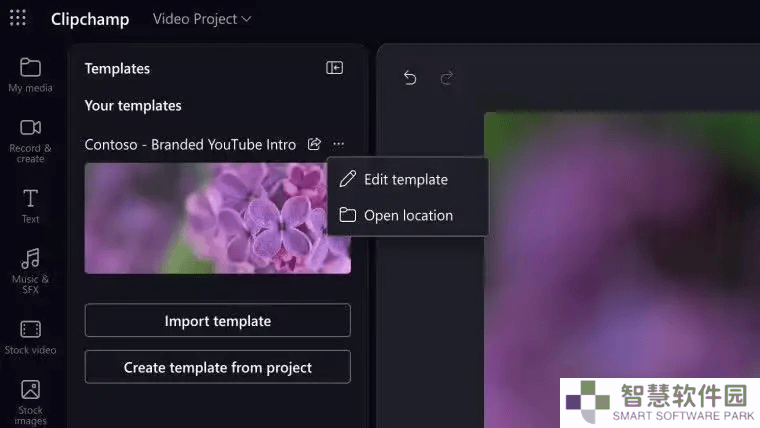This screenshot has height=428, width=760.
Task: Select the Text tool in sidebar
Action: (30, 206)
